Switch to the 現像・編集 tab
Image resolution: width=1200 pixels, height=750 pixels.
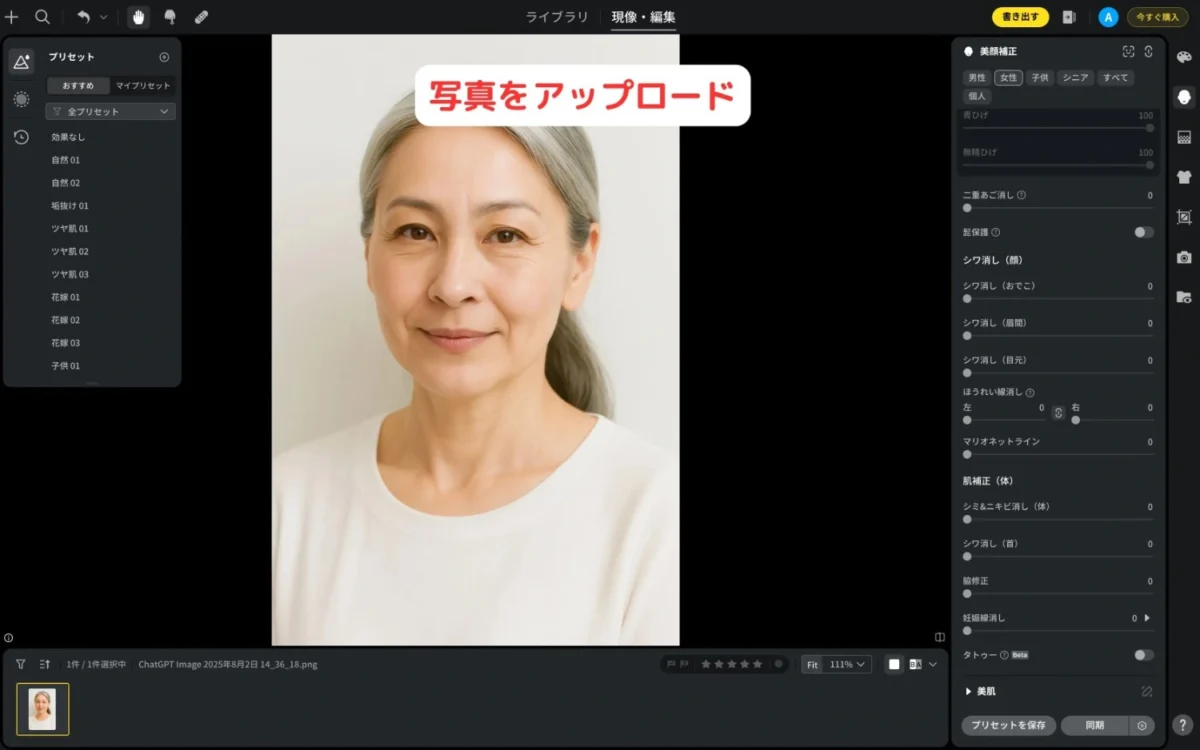644,17
